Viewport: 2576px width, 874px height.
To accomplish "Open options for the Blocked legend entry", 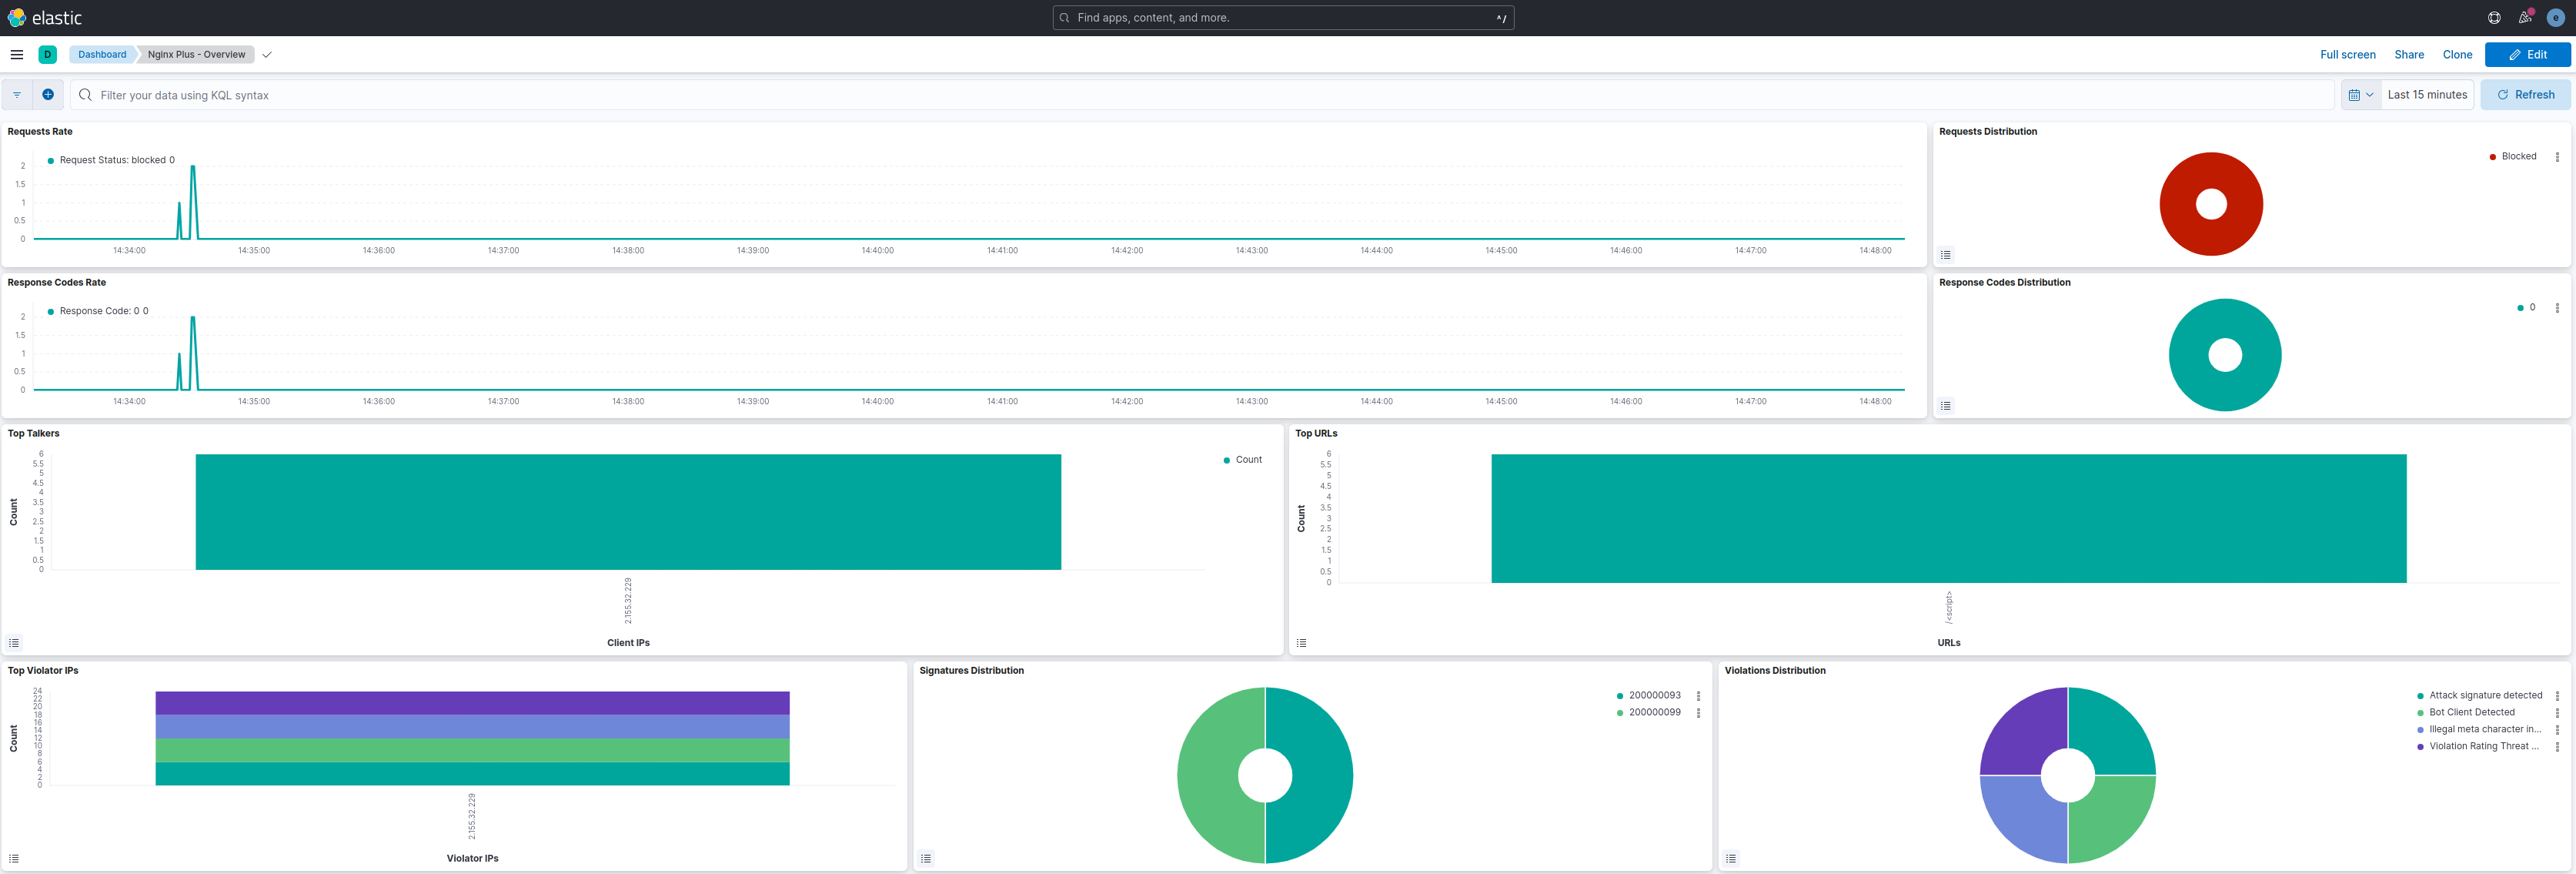I will [2557, 157].
